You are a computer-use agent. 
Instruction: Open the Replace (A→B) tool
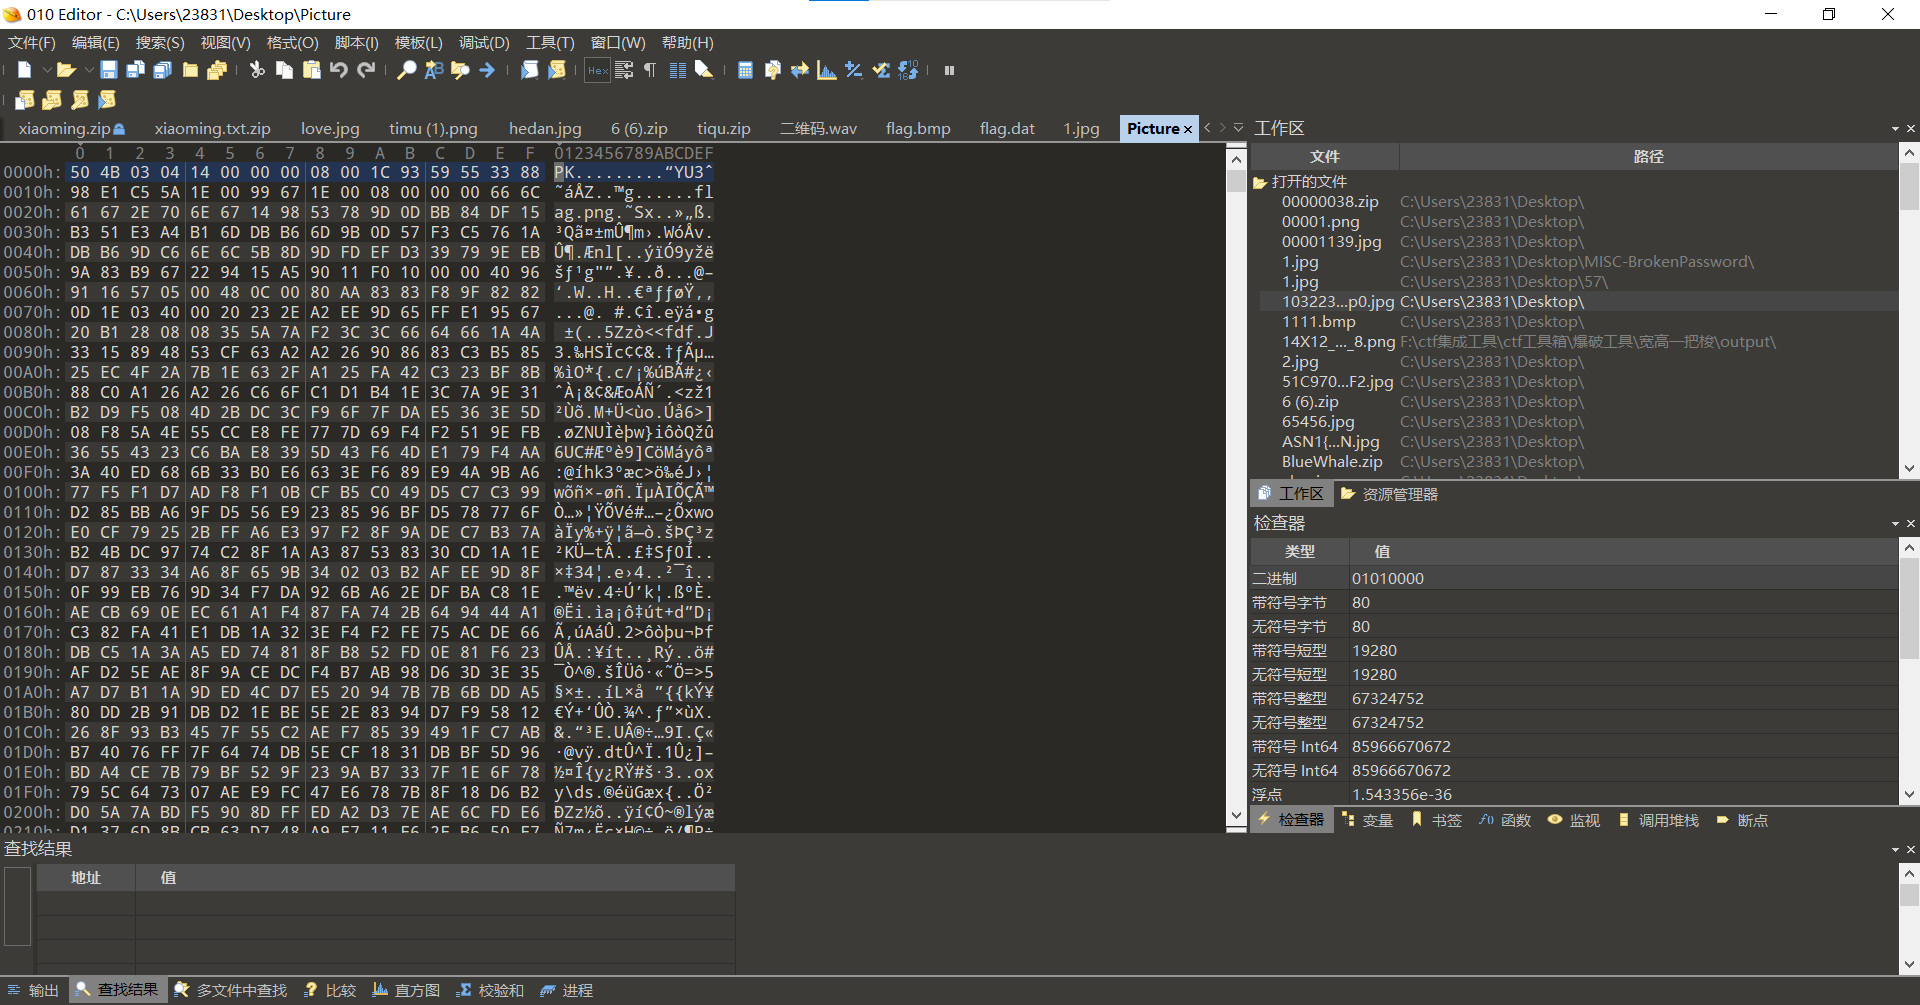pos(434,70)
